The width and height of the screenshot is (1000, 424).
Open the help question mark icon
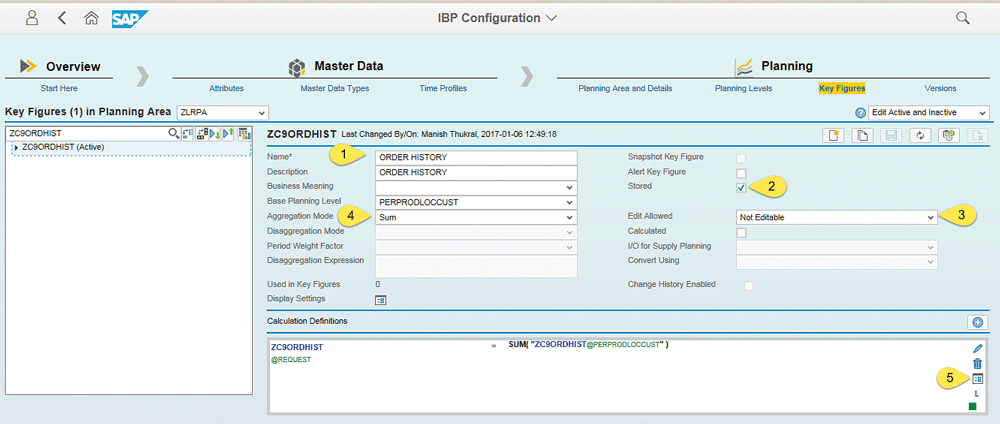[860, 113]
